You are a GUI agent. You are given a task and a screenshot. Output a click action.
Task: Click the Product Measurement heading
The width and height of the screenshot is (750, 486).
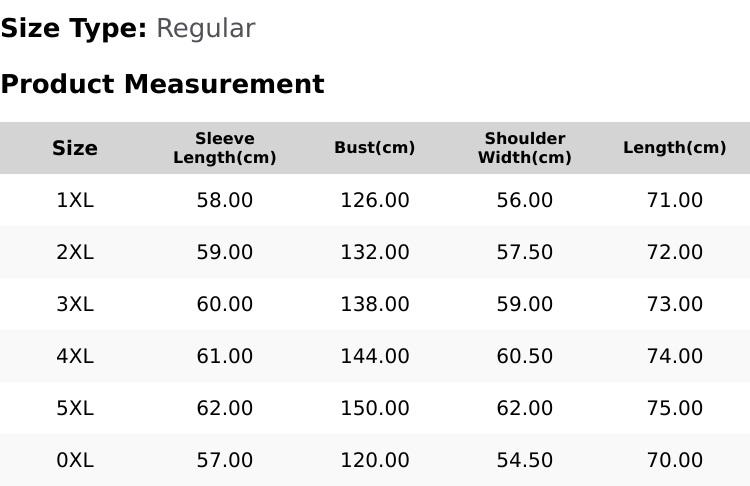coord(163,84)
